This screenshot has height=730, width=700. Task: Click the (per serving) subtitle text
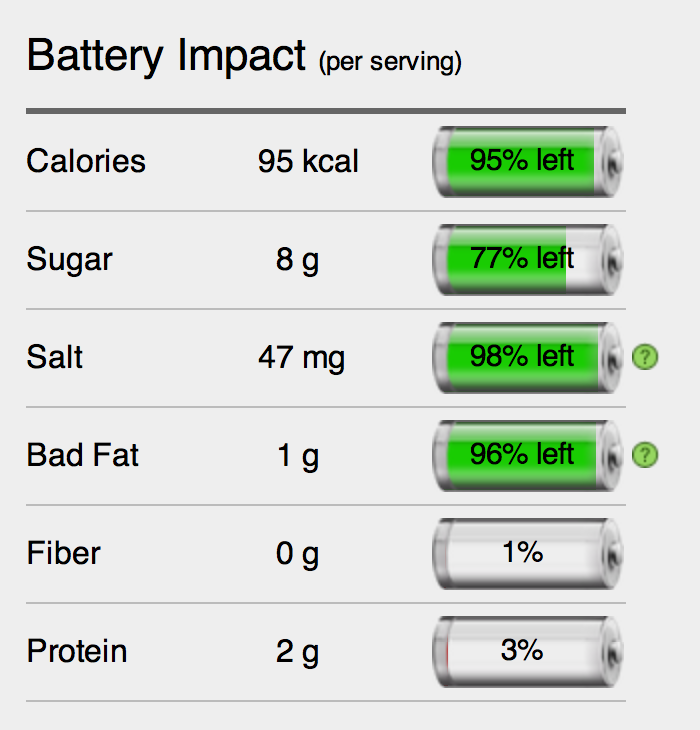(x=390, y=62)
